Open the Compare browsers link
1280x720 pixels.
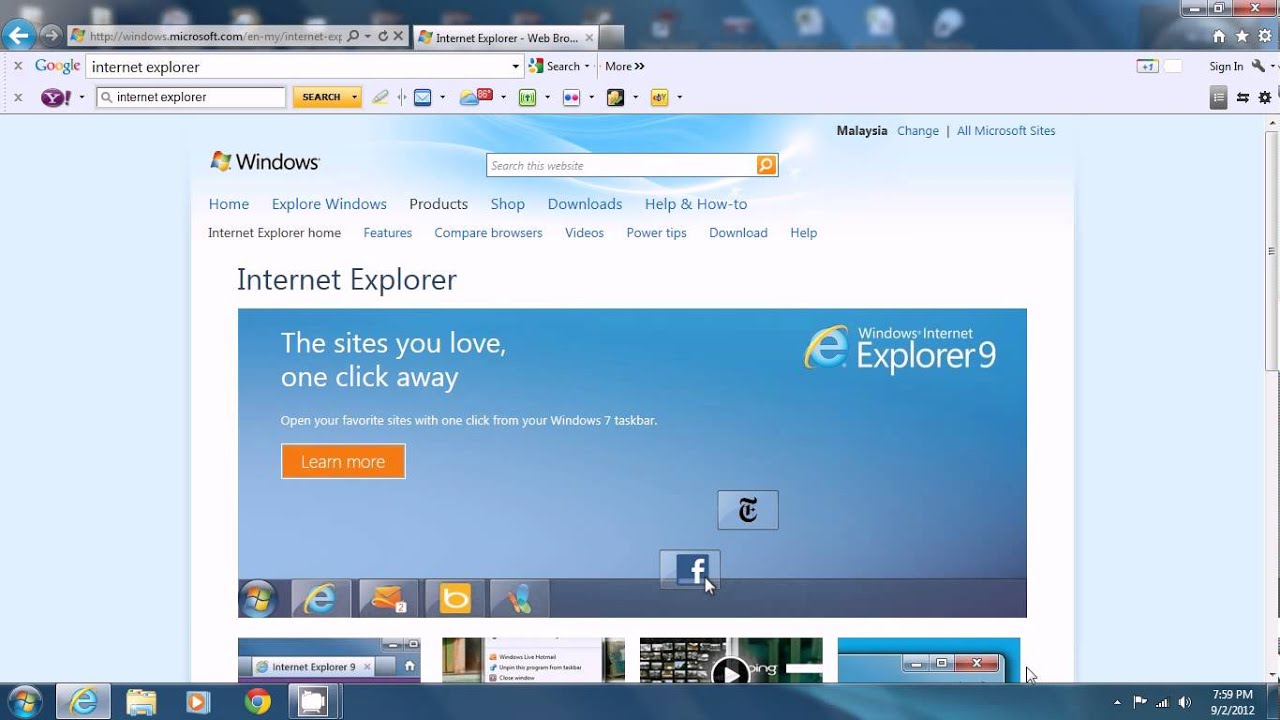point(488,233)
